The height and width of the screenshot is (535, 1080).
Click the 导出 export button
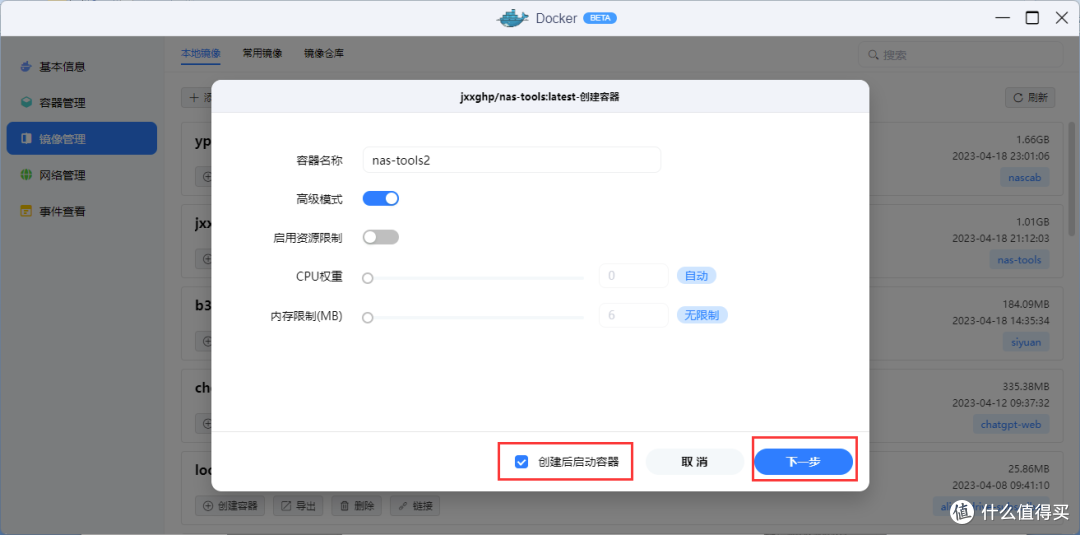pos(298,506)
